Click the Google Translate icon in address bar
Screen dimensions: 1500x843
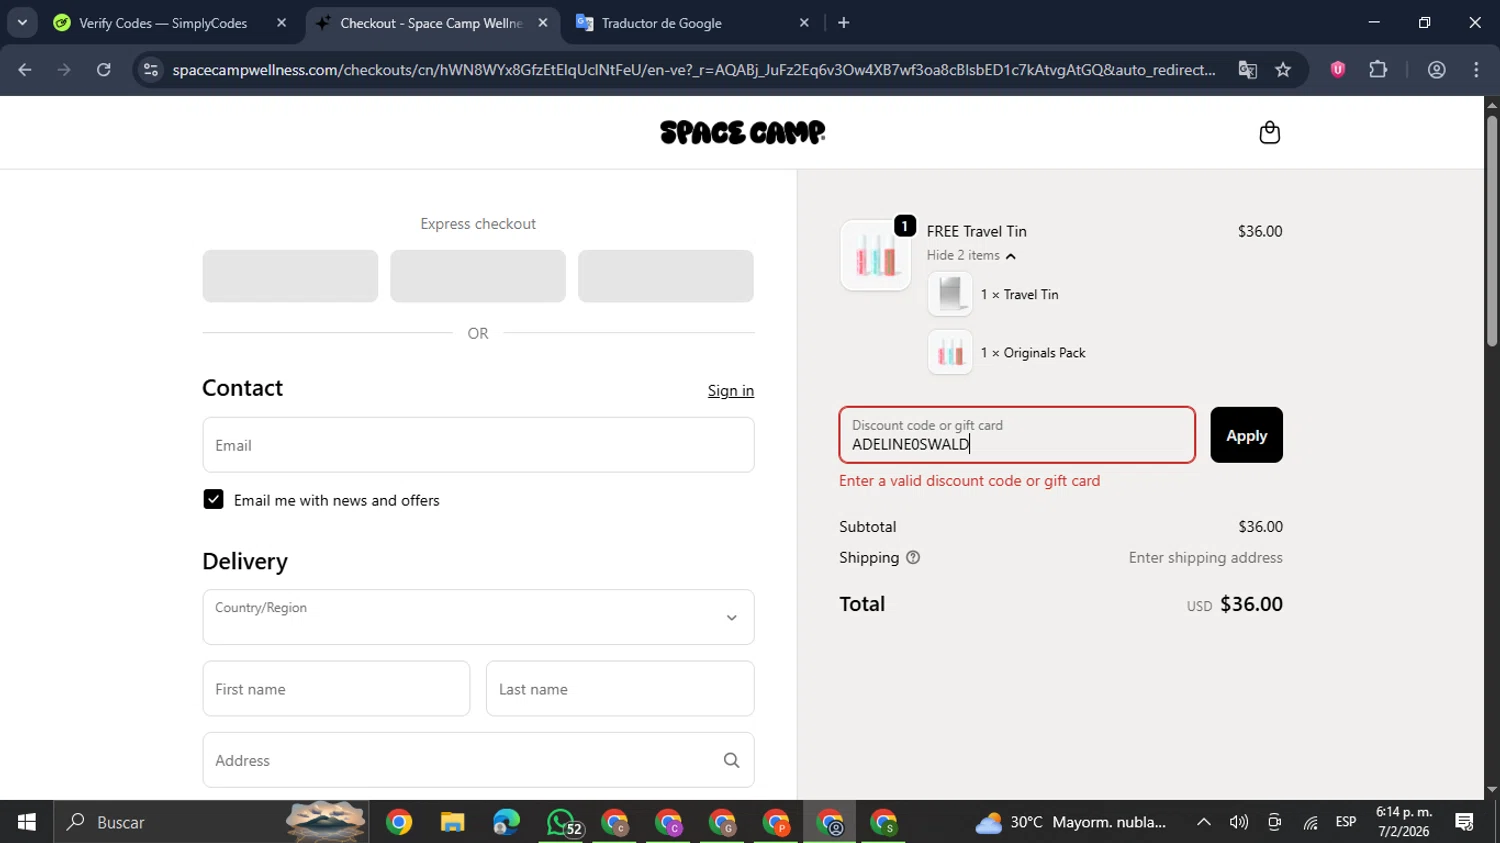(1247, 69)
